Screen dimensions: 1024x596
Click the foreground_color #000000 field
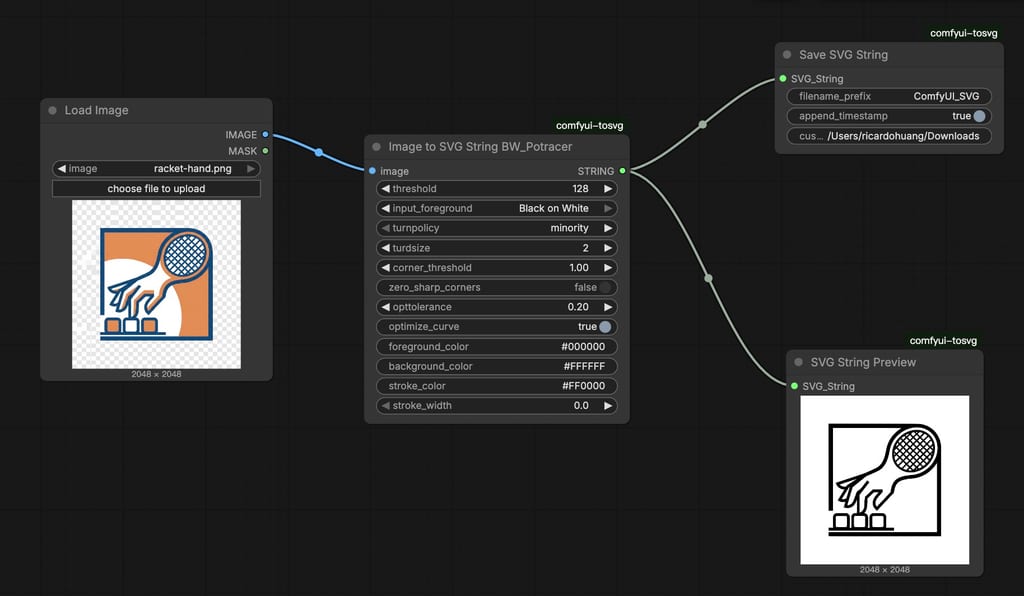[497, 347]
